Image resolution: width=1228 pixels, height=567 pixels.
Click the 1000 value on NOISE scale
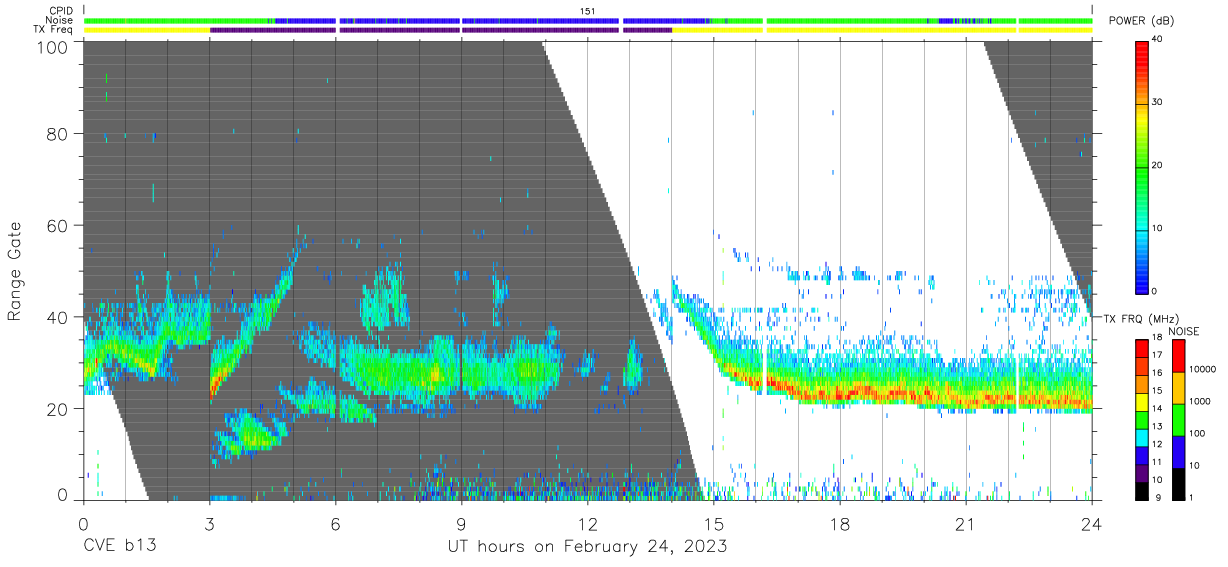[1198, 401]
